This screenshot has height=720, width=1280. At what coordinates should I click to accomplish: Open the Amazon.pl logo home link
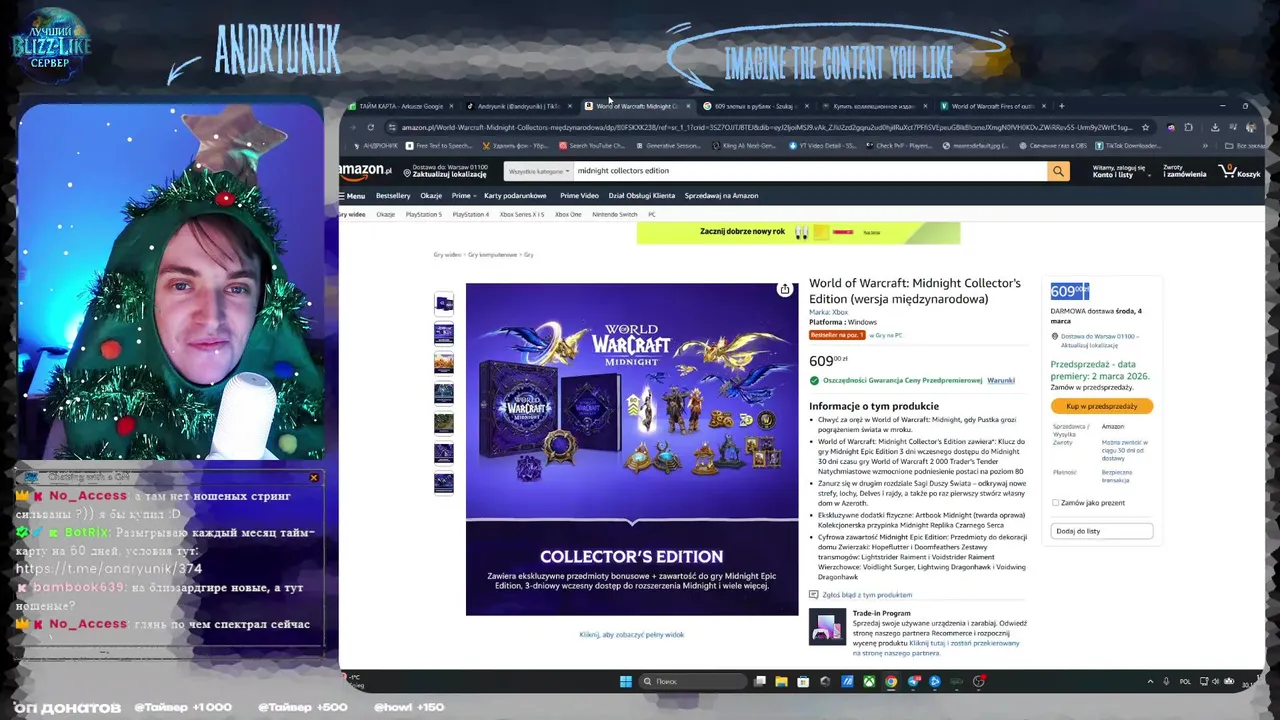point(365,171)
